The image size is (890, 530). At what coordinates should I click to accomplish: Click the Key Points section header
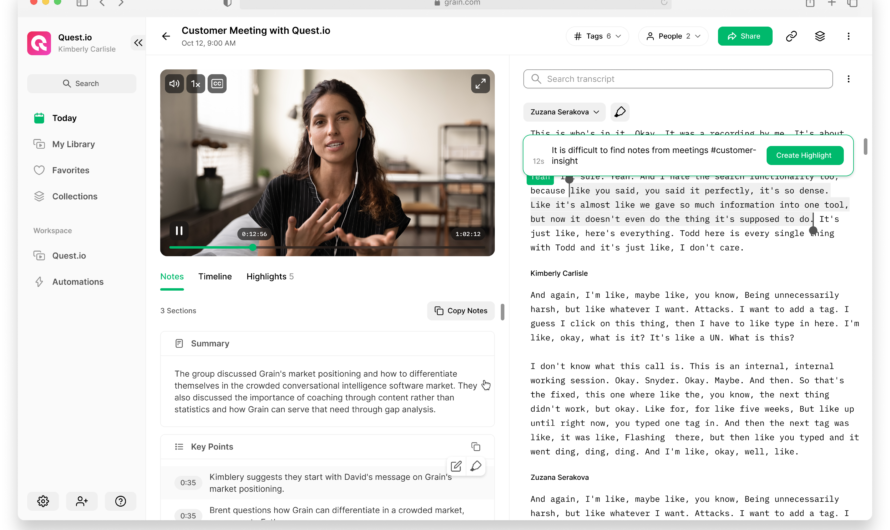point(327,447)
